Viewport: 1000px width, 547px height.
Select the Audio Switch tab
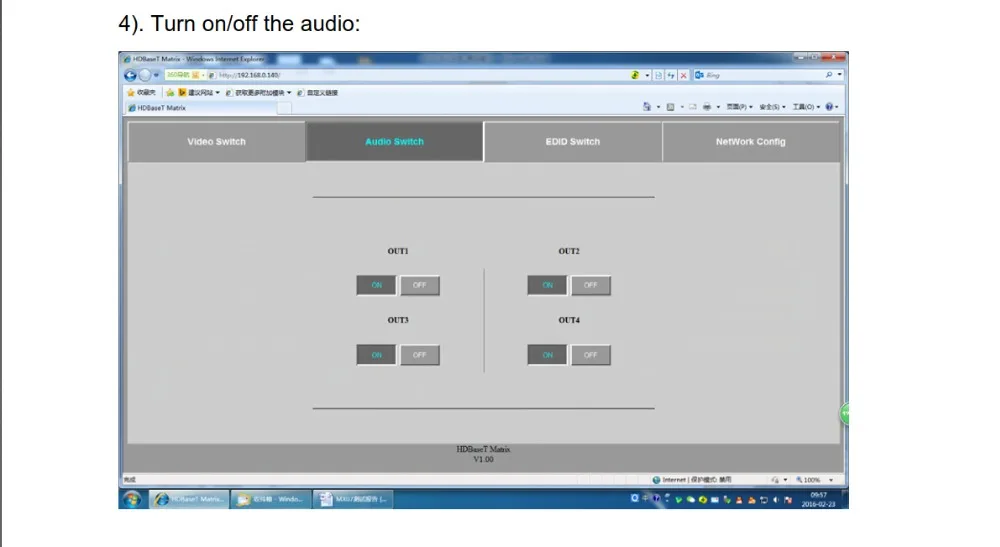(x=394, y=142)
